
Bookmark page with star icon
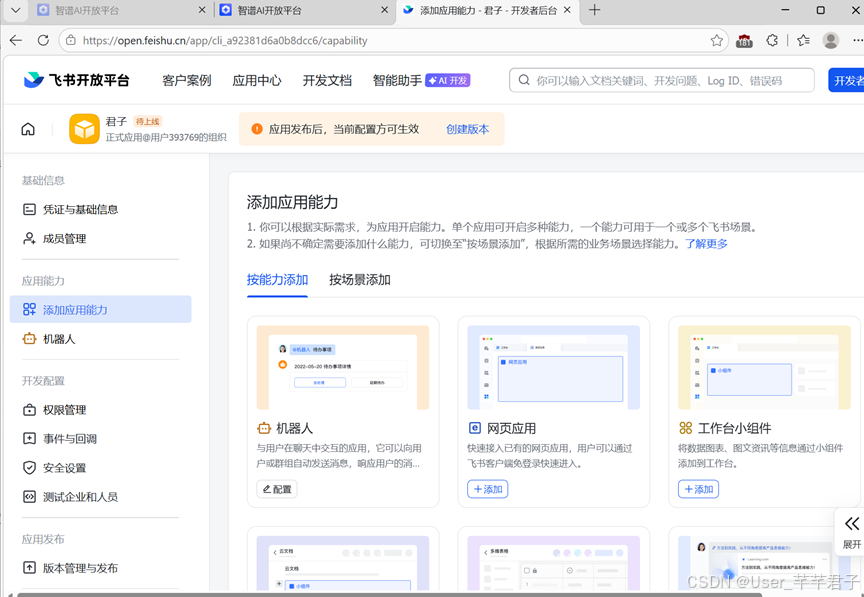pyautogui.click(x=716, y=40)
